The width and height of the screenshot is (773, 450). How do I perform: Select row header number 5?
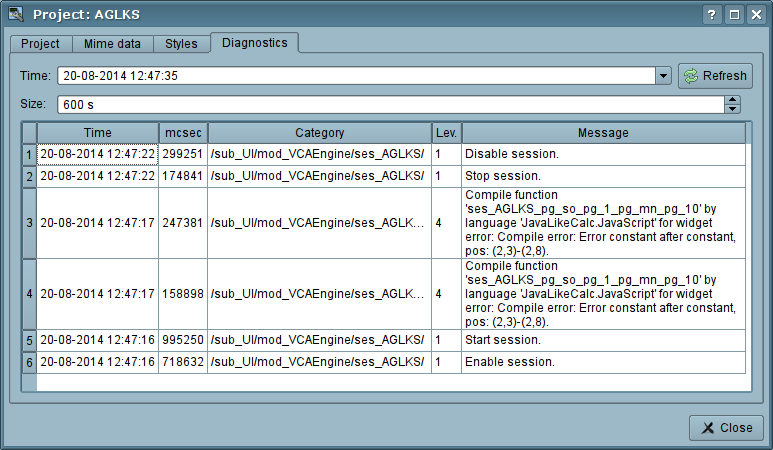tap(29, 340)
